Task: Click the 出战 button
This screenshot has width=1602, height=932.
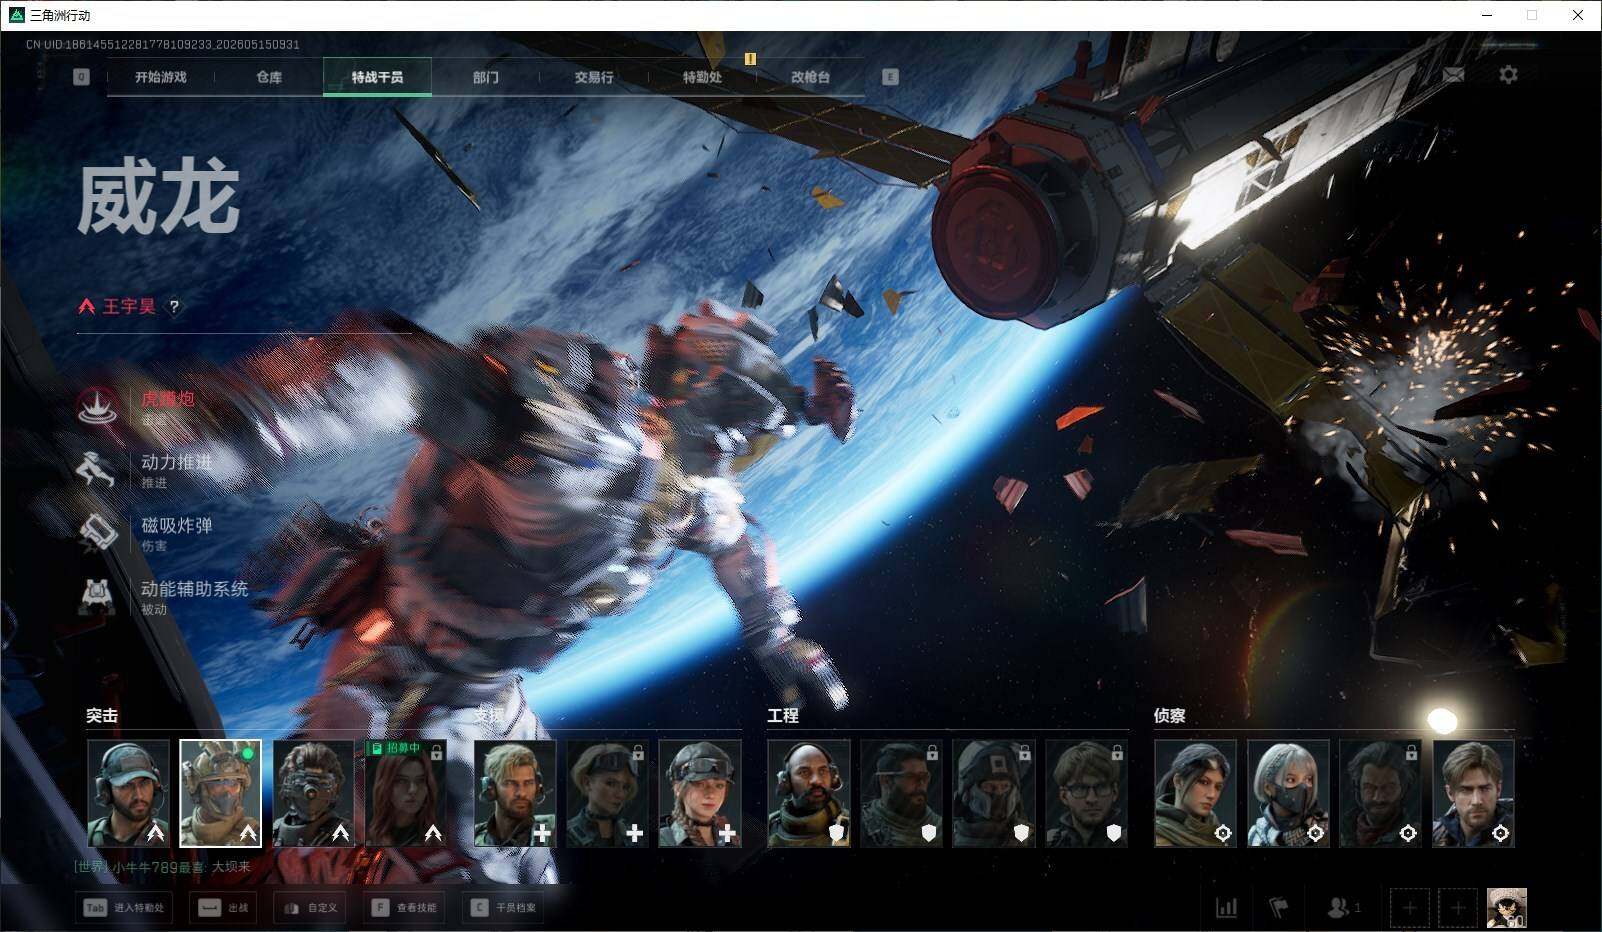Action: coord(223,908)
